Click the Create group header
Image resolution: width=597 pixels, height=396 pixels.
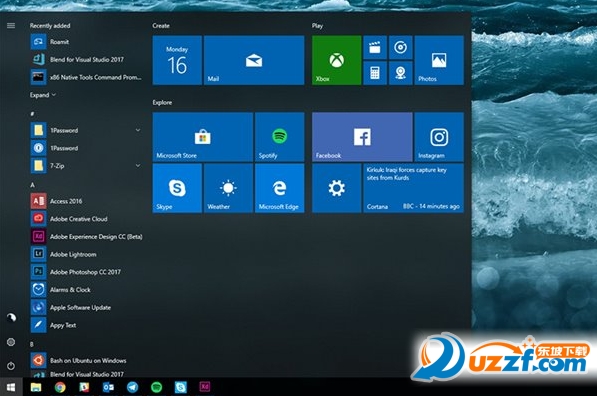(x=161, y=26)
